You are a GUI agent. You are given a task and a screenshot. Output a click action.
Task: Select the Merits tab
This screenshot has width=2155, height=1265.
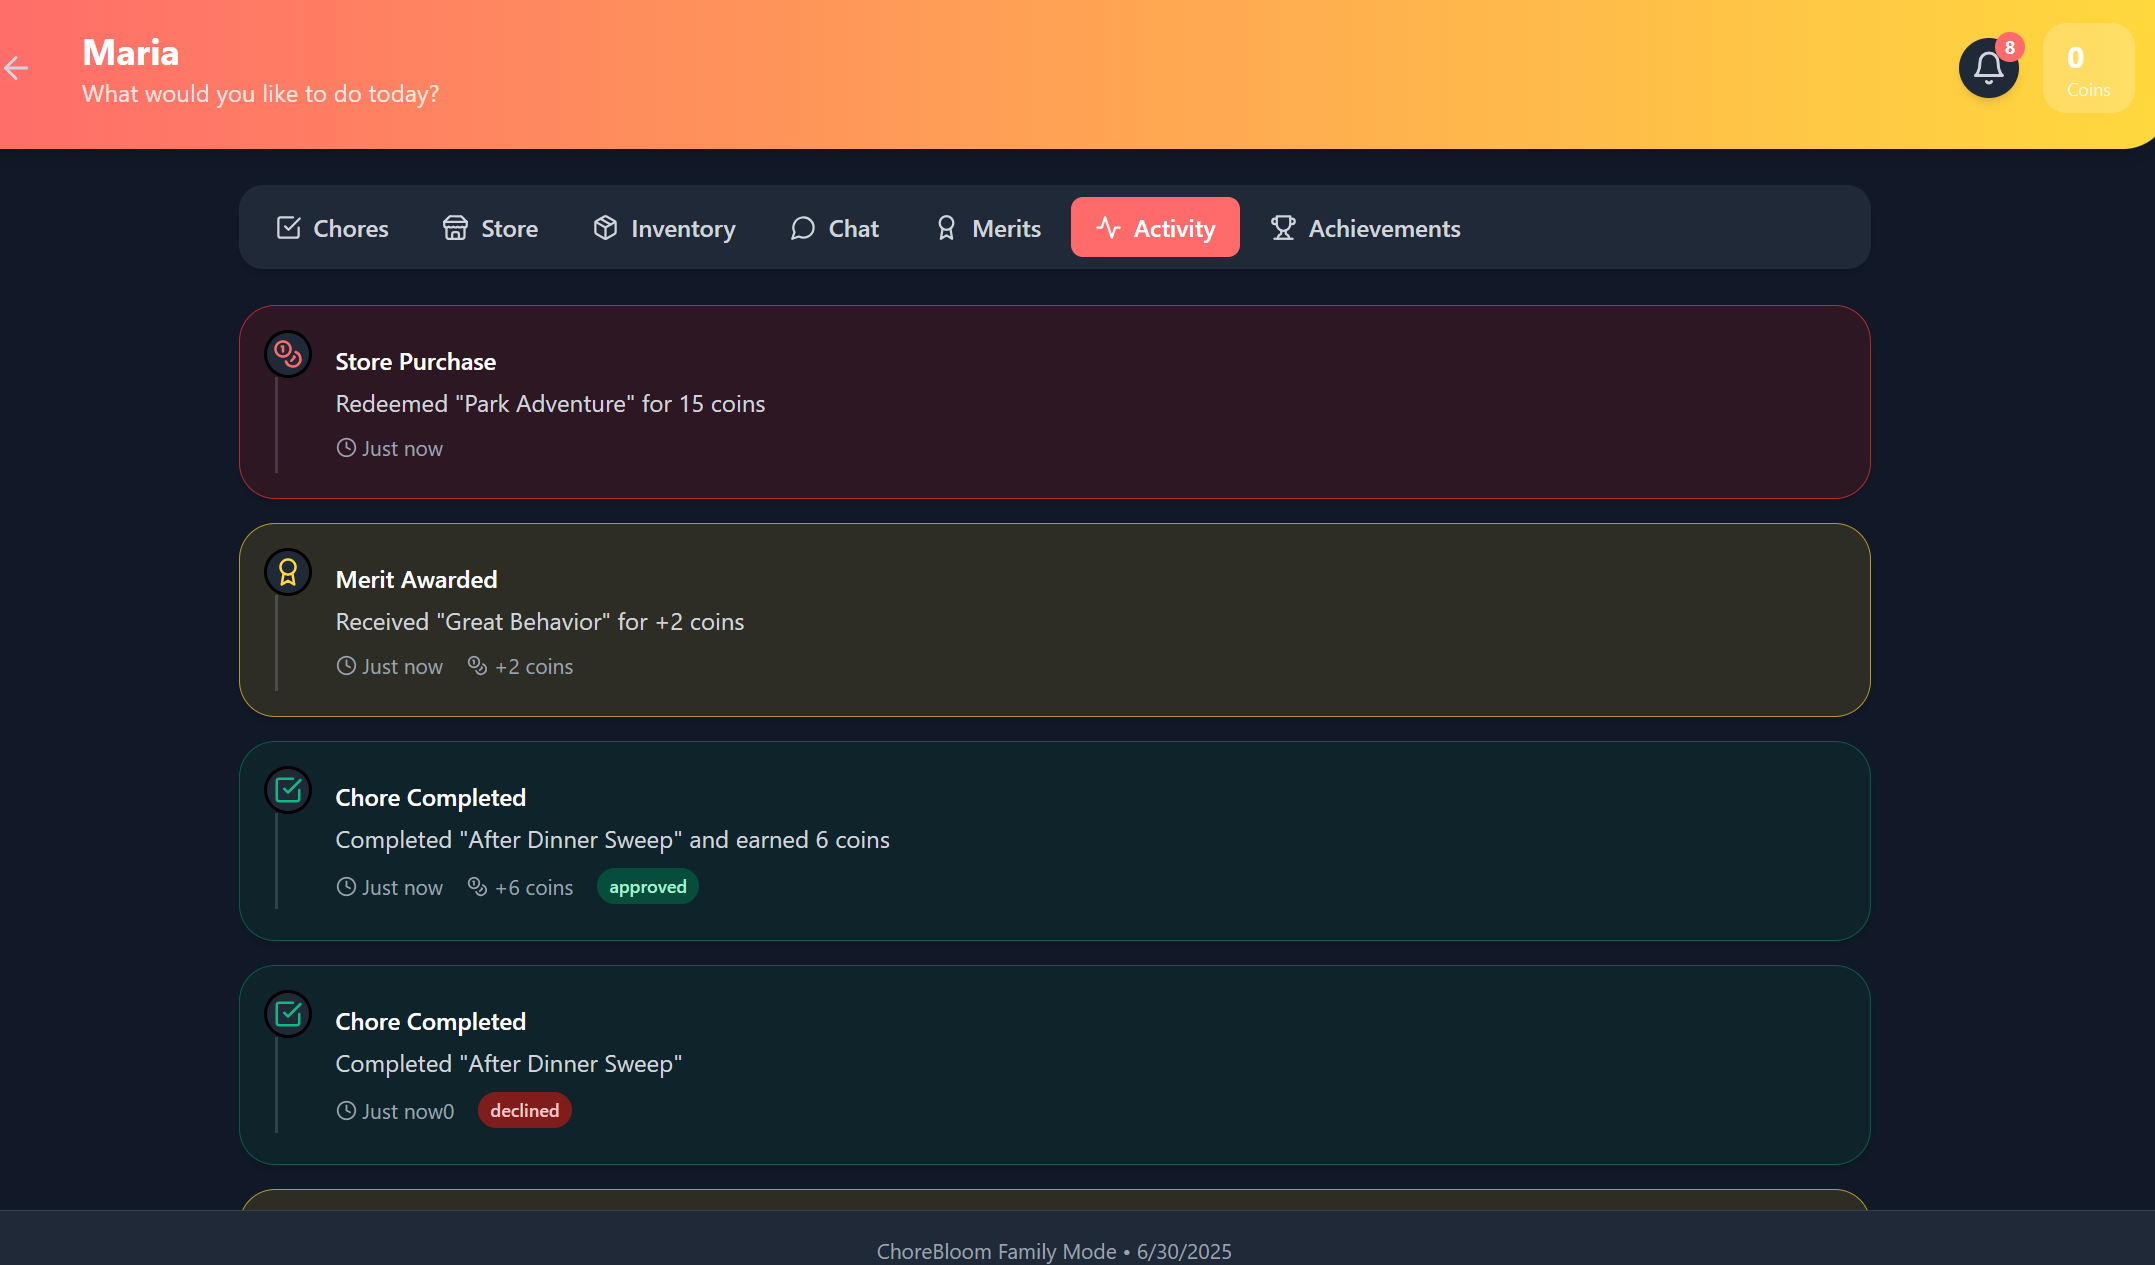[988, 228]
